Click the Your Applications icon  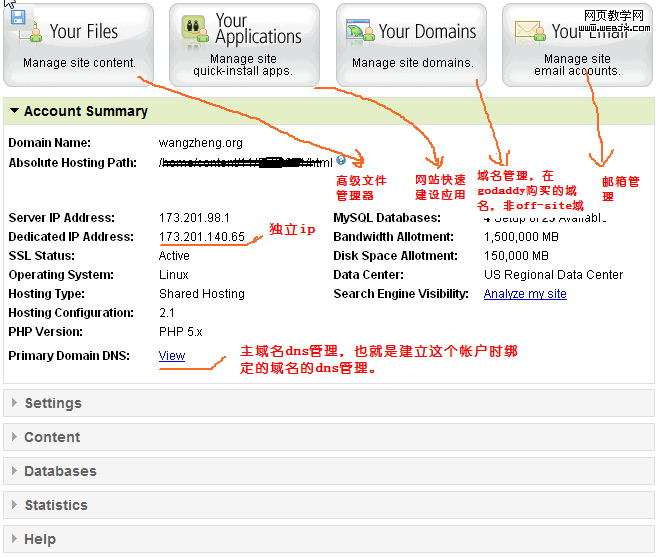[x=195, y=30]
